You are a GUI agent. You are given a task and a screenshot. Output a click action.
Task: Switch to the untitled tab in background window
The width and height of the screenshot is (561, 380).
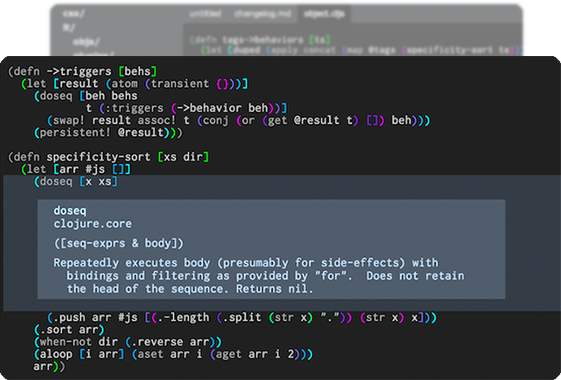205,14
